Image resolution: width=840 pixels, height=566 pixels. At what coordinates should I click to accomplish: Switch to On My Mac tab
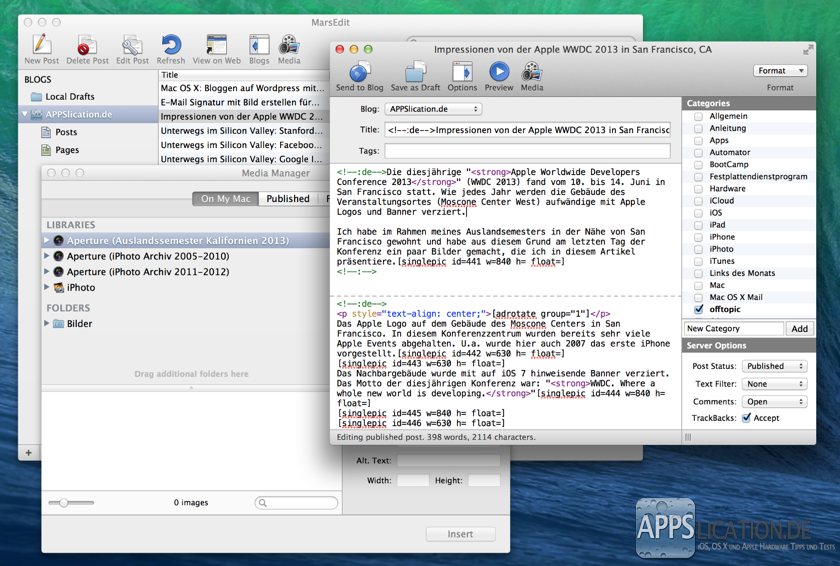(226, 199)
